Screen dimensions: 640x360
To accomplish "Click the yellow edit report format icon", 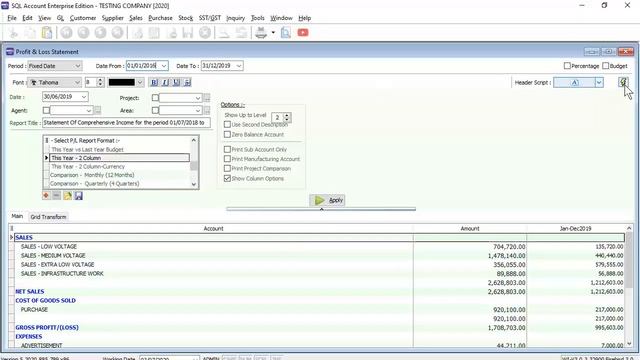I will [67, 196].
